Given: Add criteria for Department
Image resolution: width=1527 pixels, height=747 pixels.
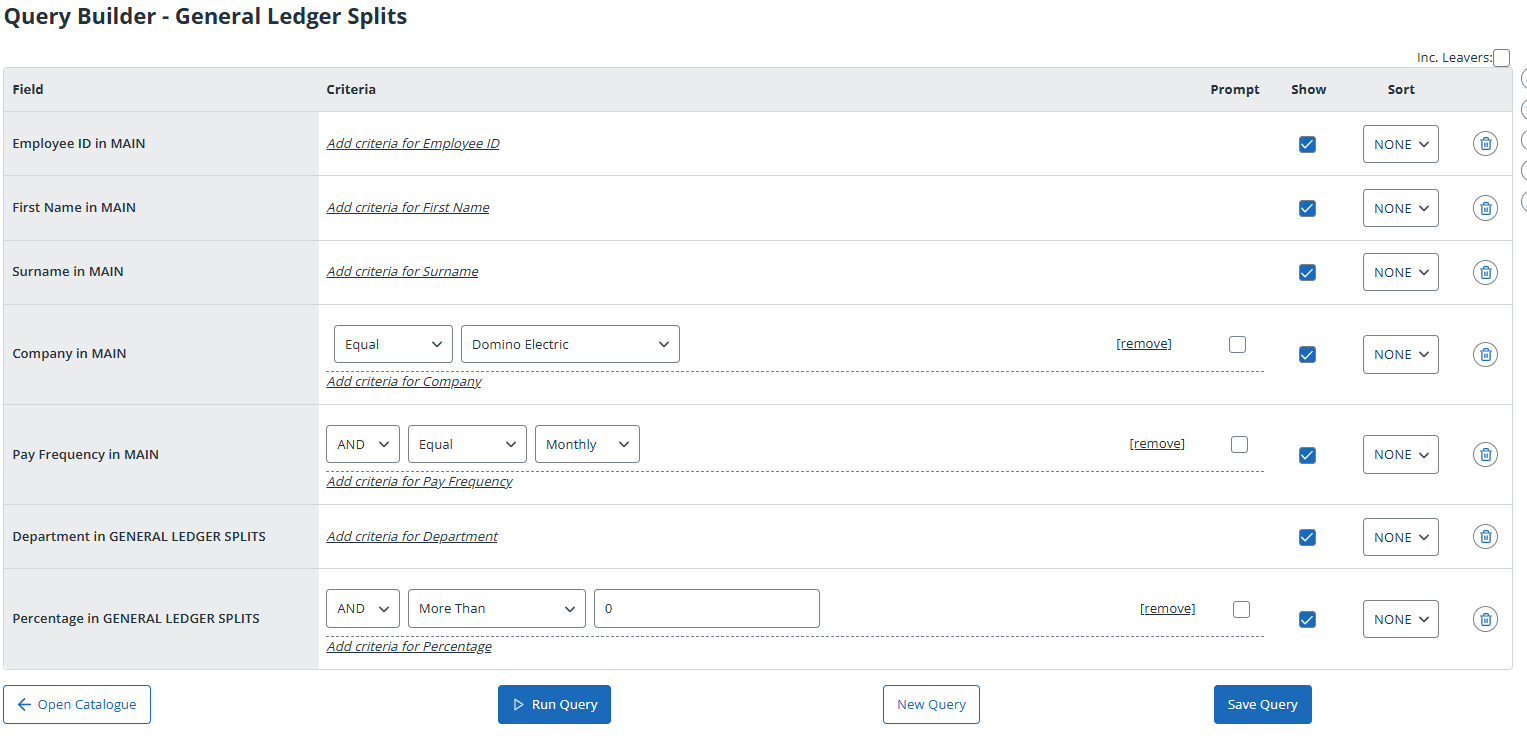Looking at the screenshot, I should click(x=412, y=537).
